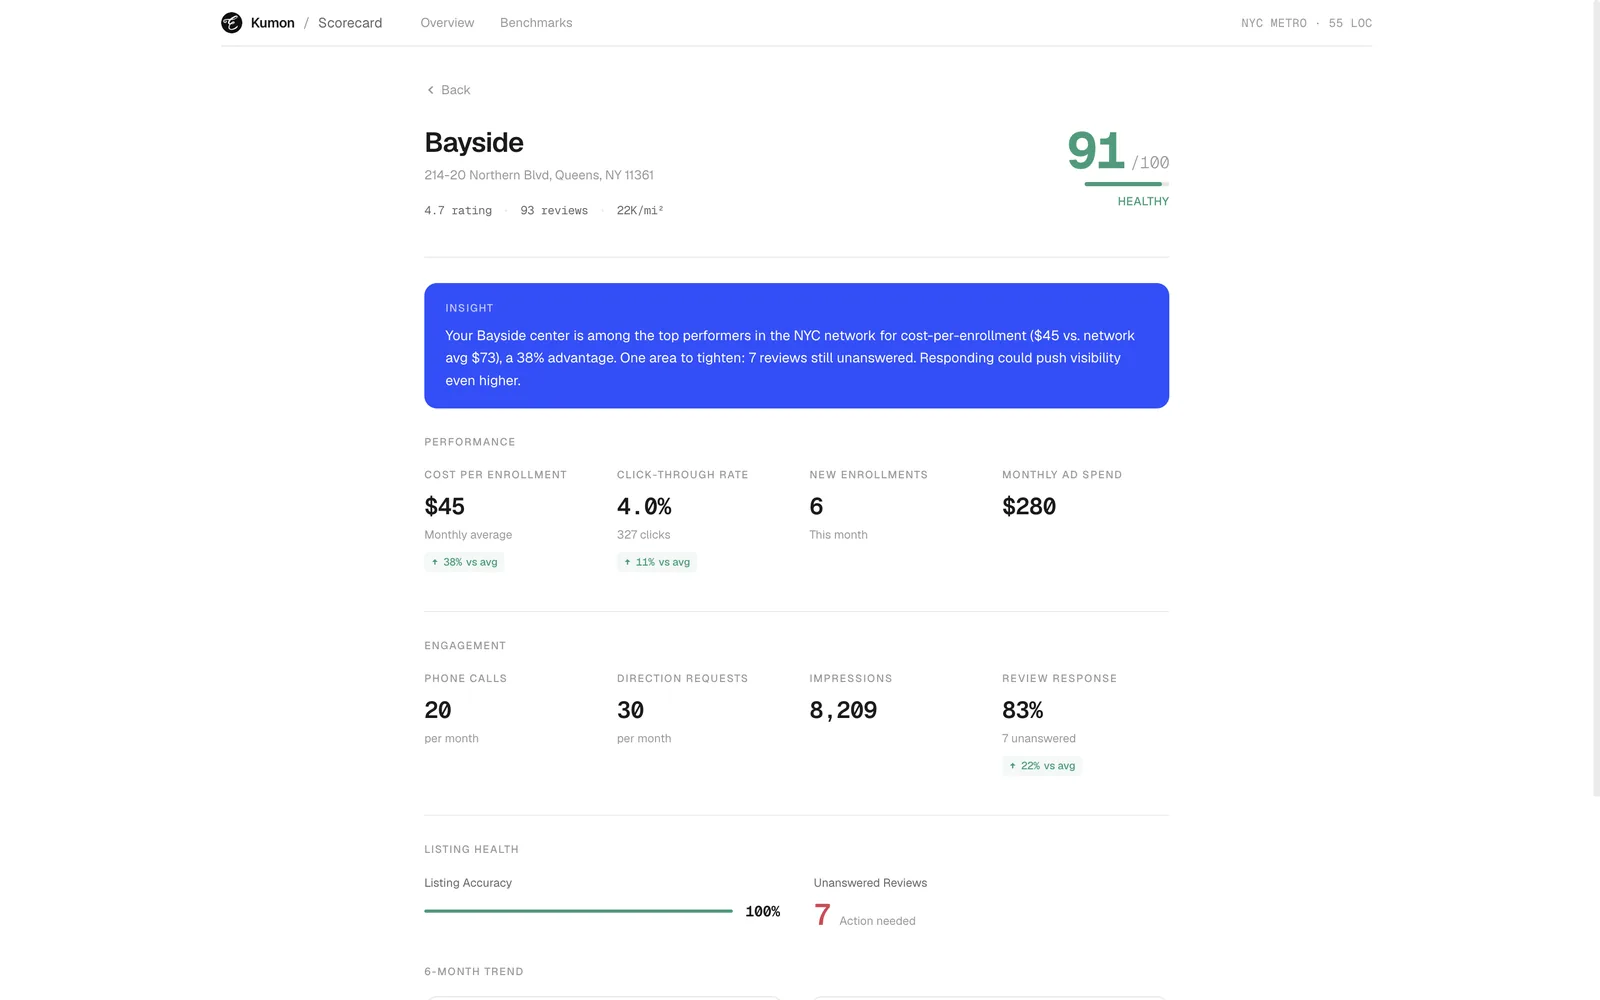Click the Bayside heading

[x=474, y=143]
